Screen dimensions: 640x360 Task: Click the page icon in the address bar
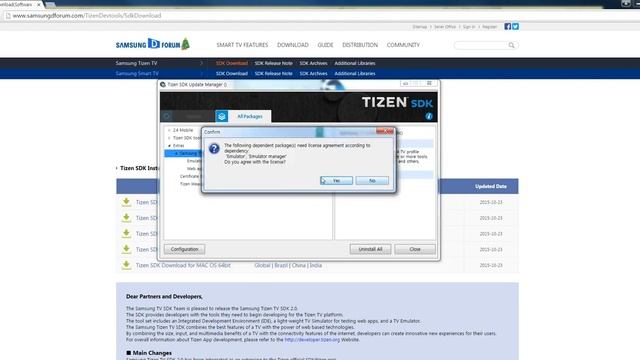click(8, 16)
